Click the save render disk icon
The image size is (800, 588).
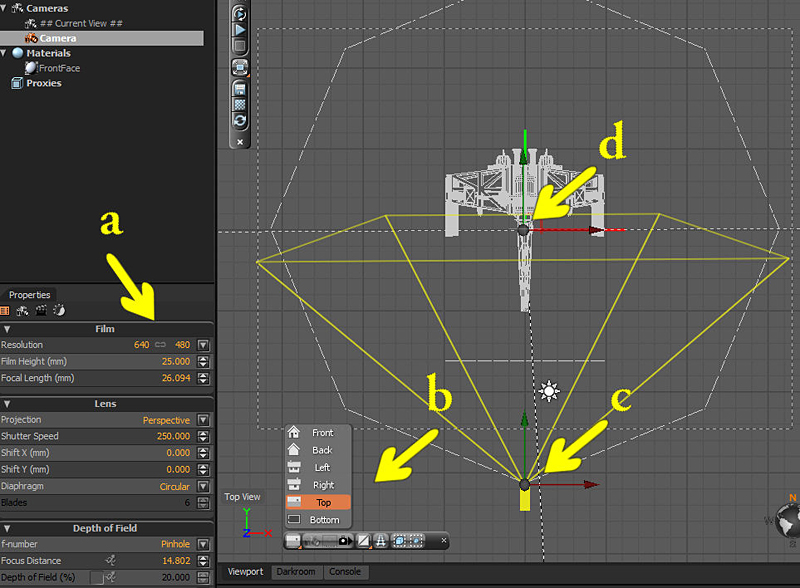pyautogui.click(x=240, y=88)
